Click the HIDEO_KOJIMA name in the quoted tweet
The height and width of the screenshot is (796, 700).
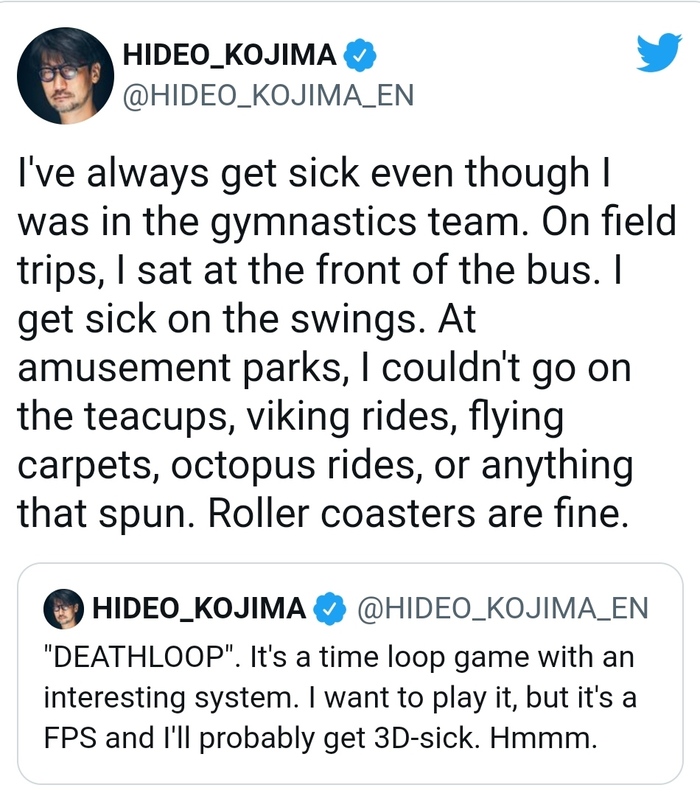(199, 608)
